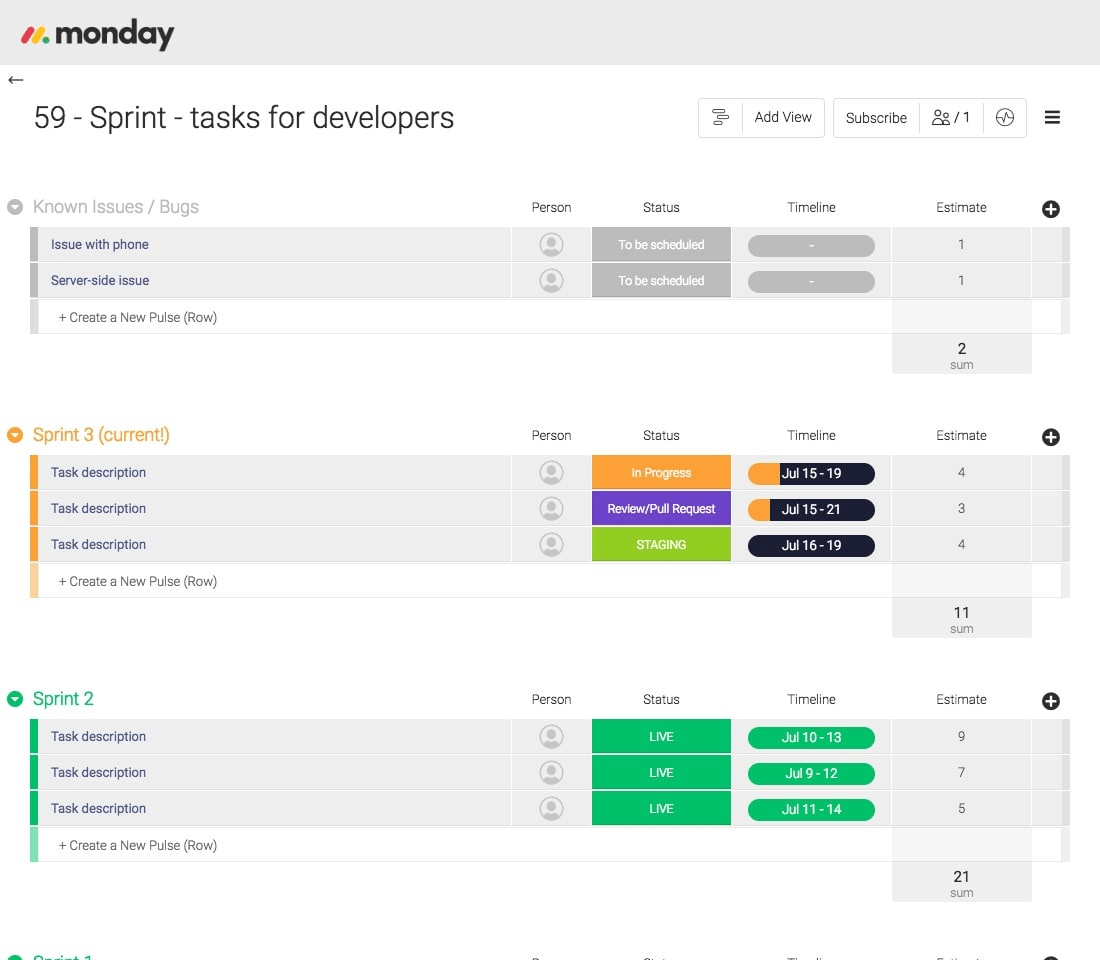Click the Sprint 2 group title
Viewport: 1100px width, 960px height.
tap(63, 699)
